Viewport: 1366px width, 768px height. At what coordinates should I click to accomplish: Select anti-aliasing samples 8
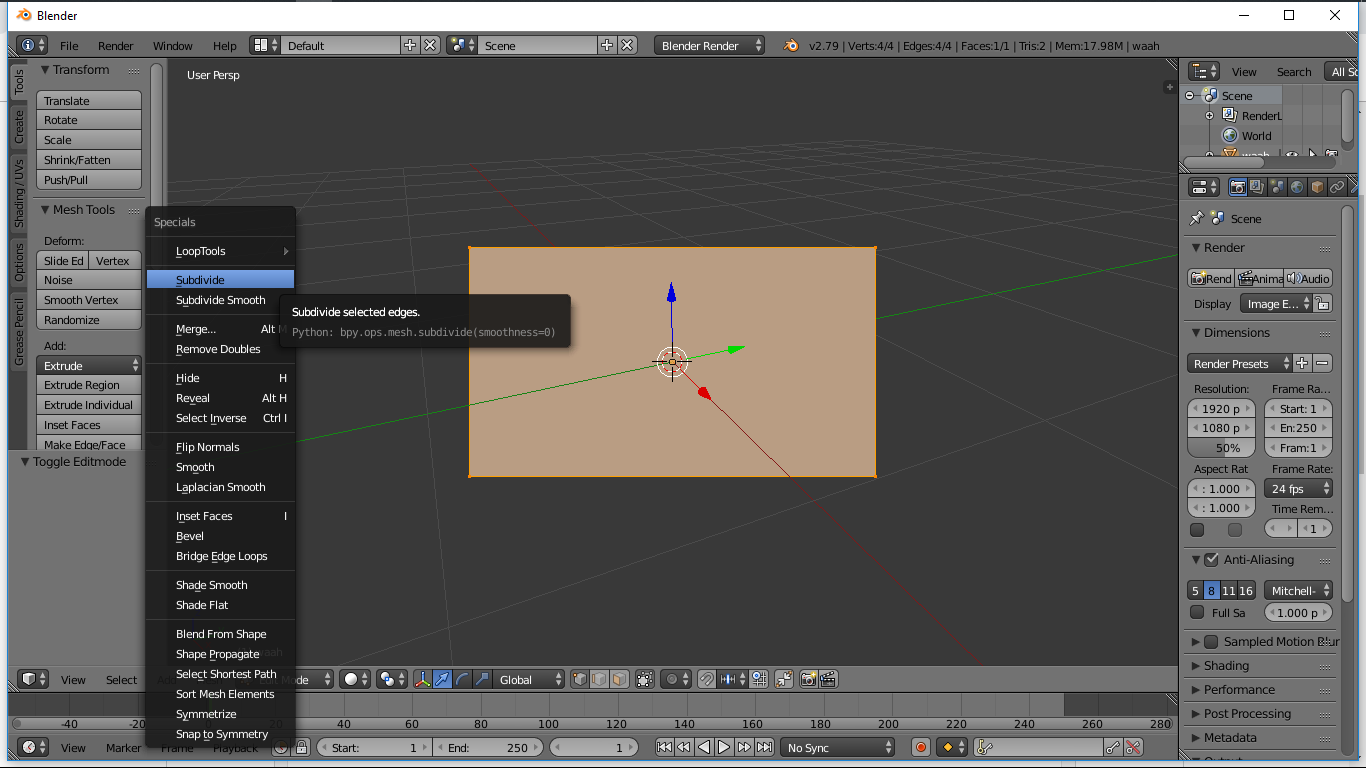tap(1211, 591)
